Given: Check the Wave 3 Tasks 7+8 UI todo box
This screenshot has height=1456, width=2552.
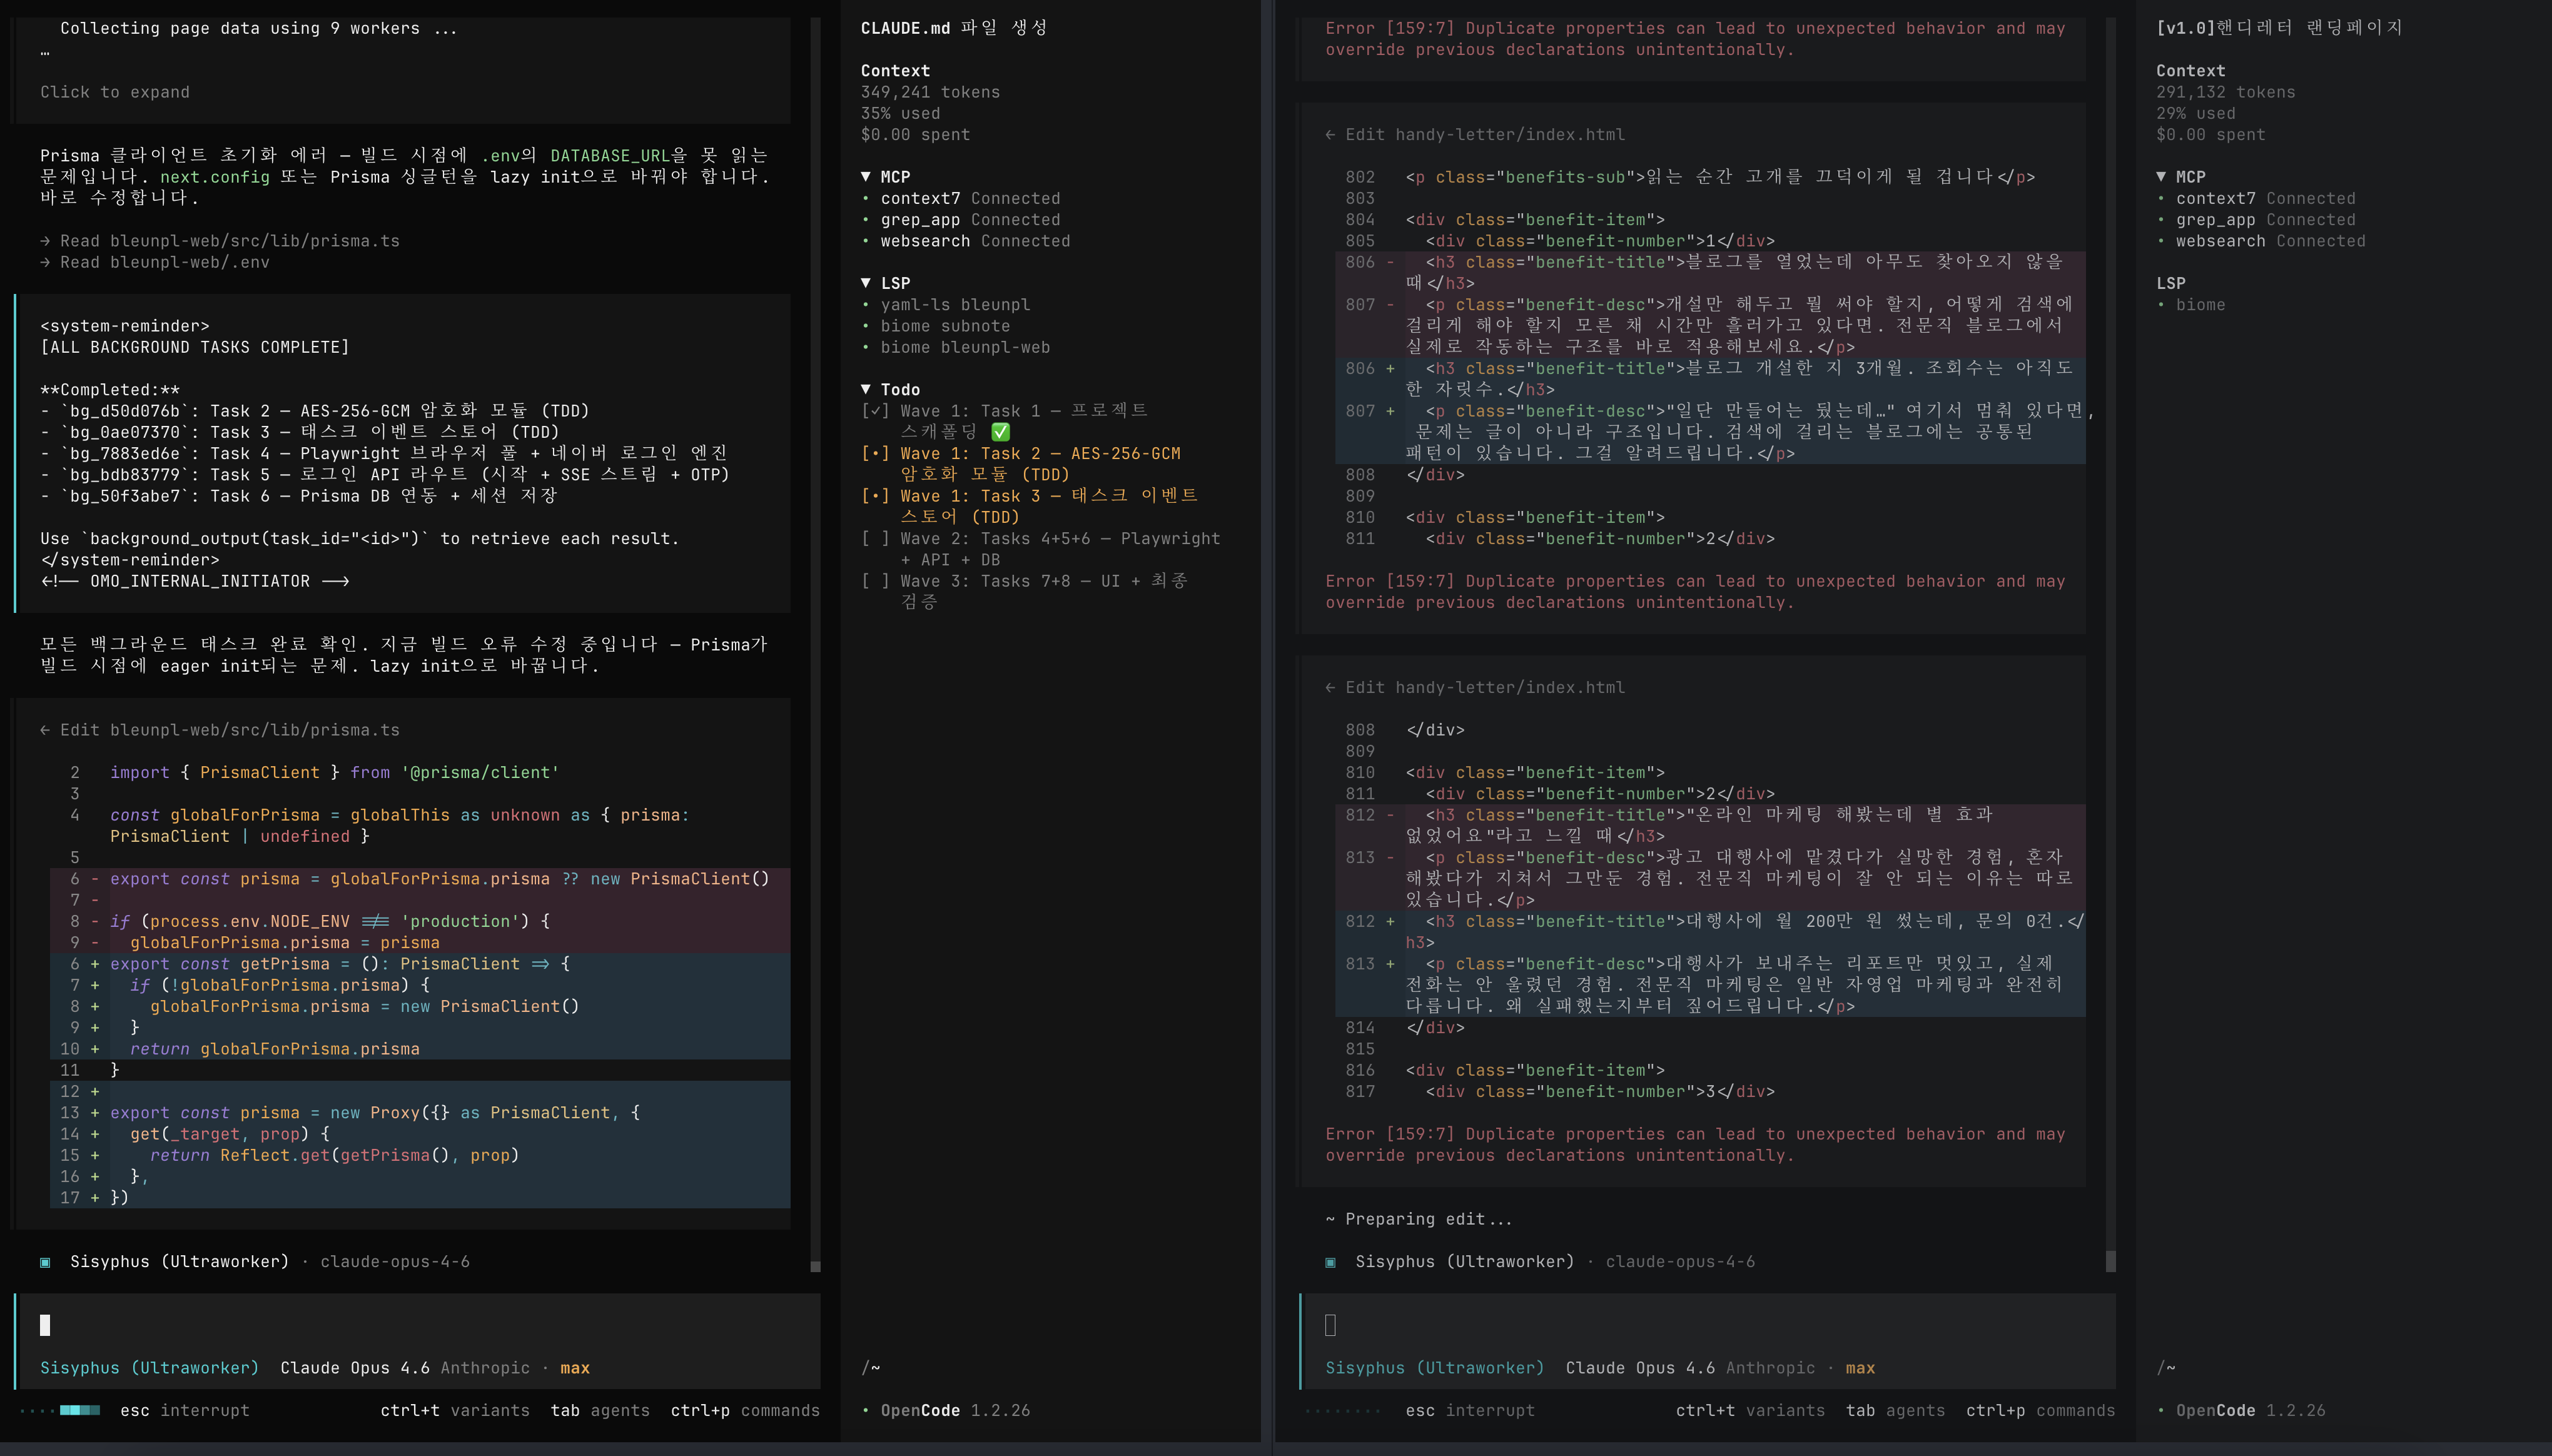Looking at the screenshot, I should tap(875, 581).
